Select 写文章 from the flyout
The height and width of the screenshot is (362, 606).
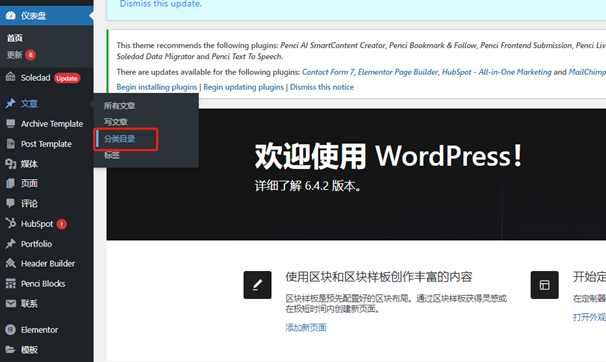pos(115,122)
